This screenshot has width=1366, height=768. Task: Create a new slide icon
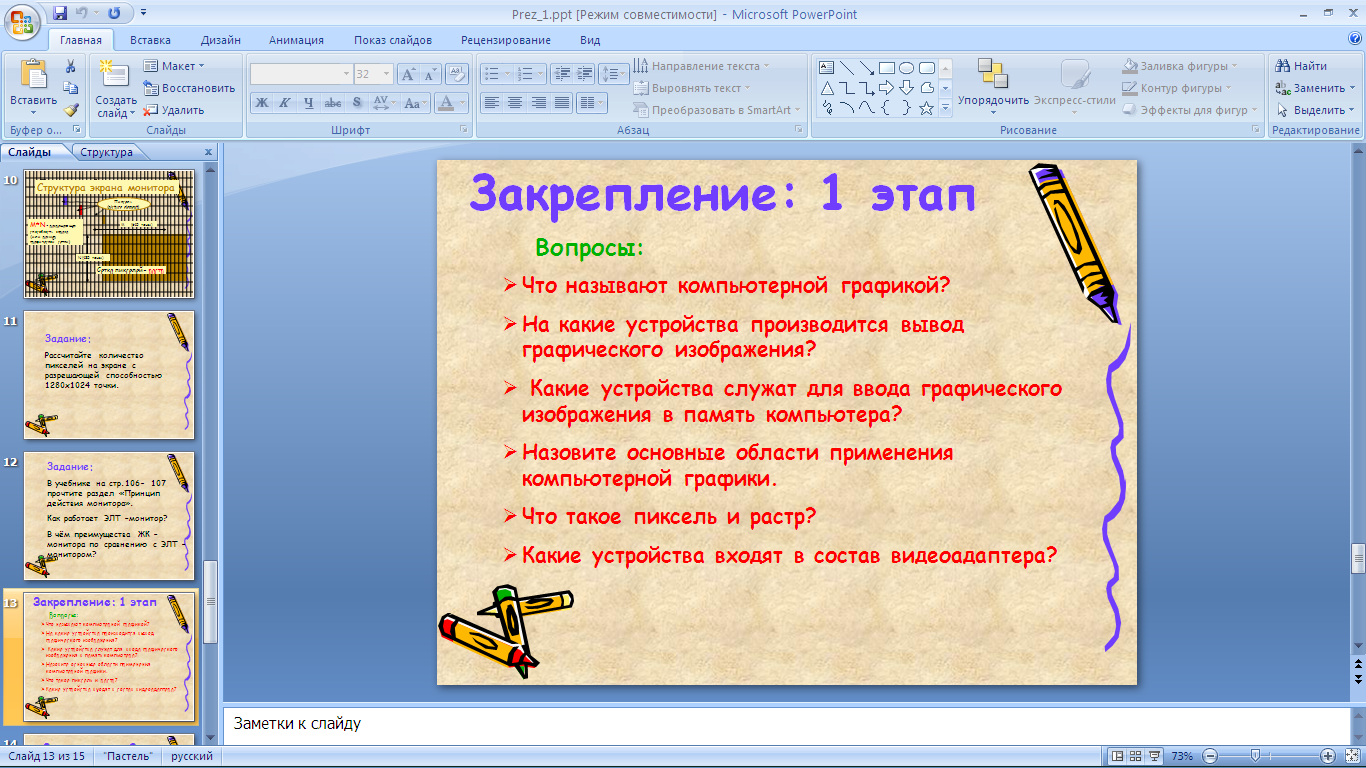click(115, 75)
